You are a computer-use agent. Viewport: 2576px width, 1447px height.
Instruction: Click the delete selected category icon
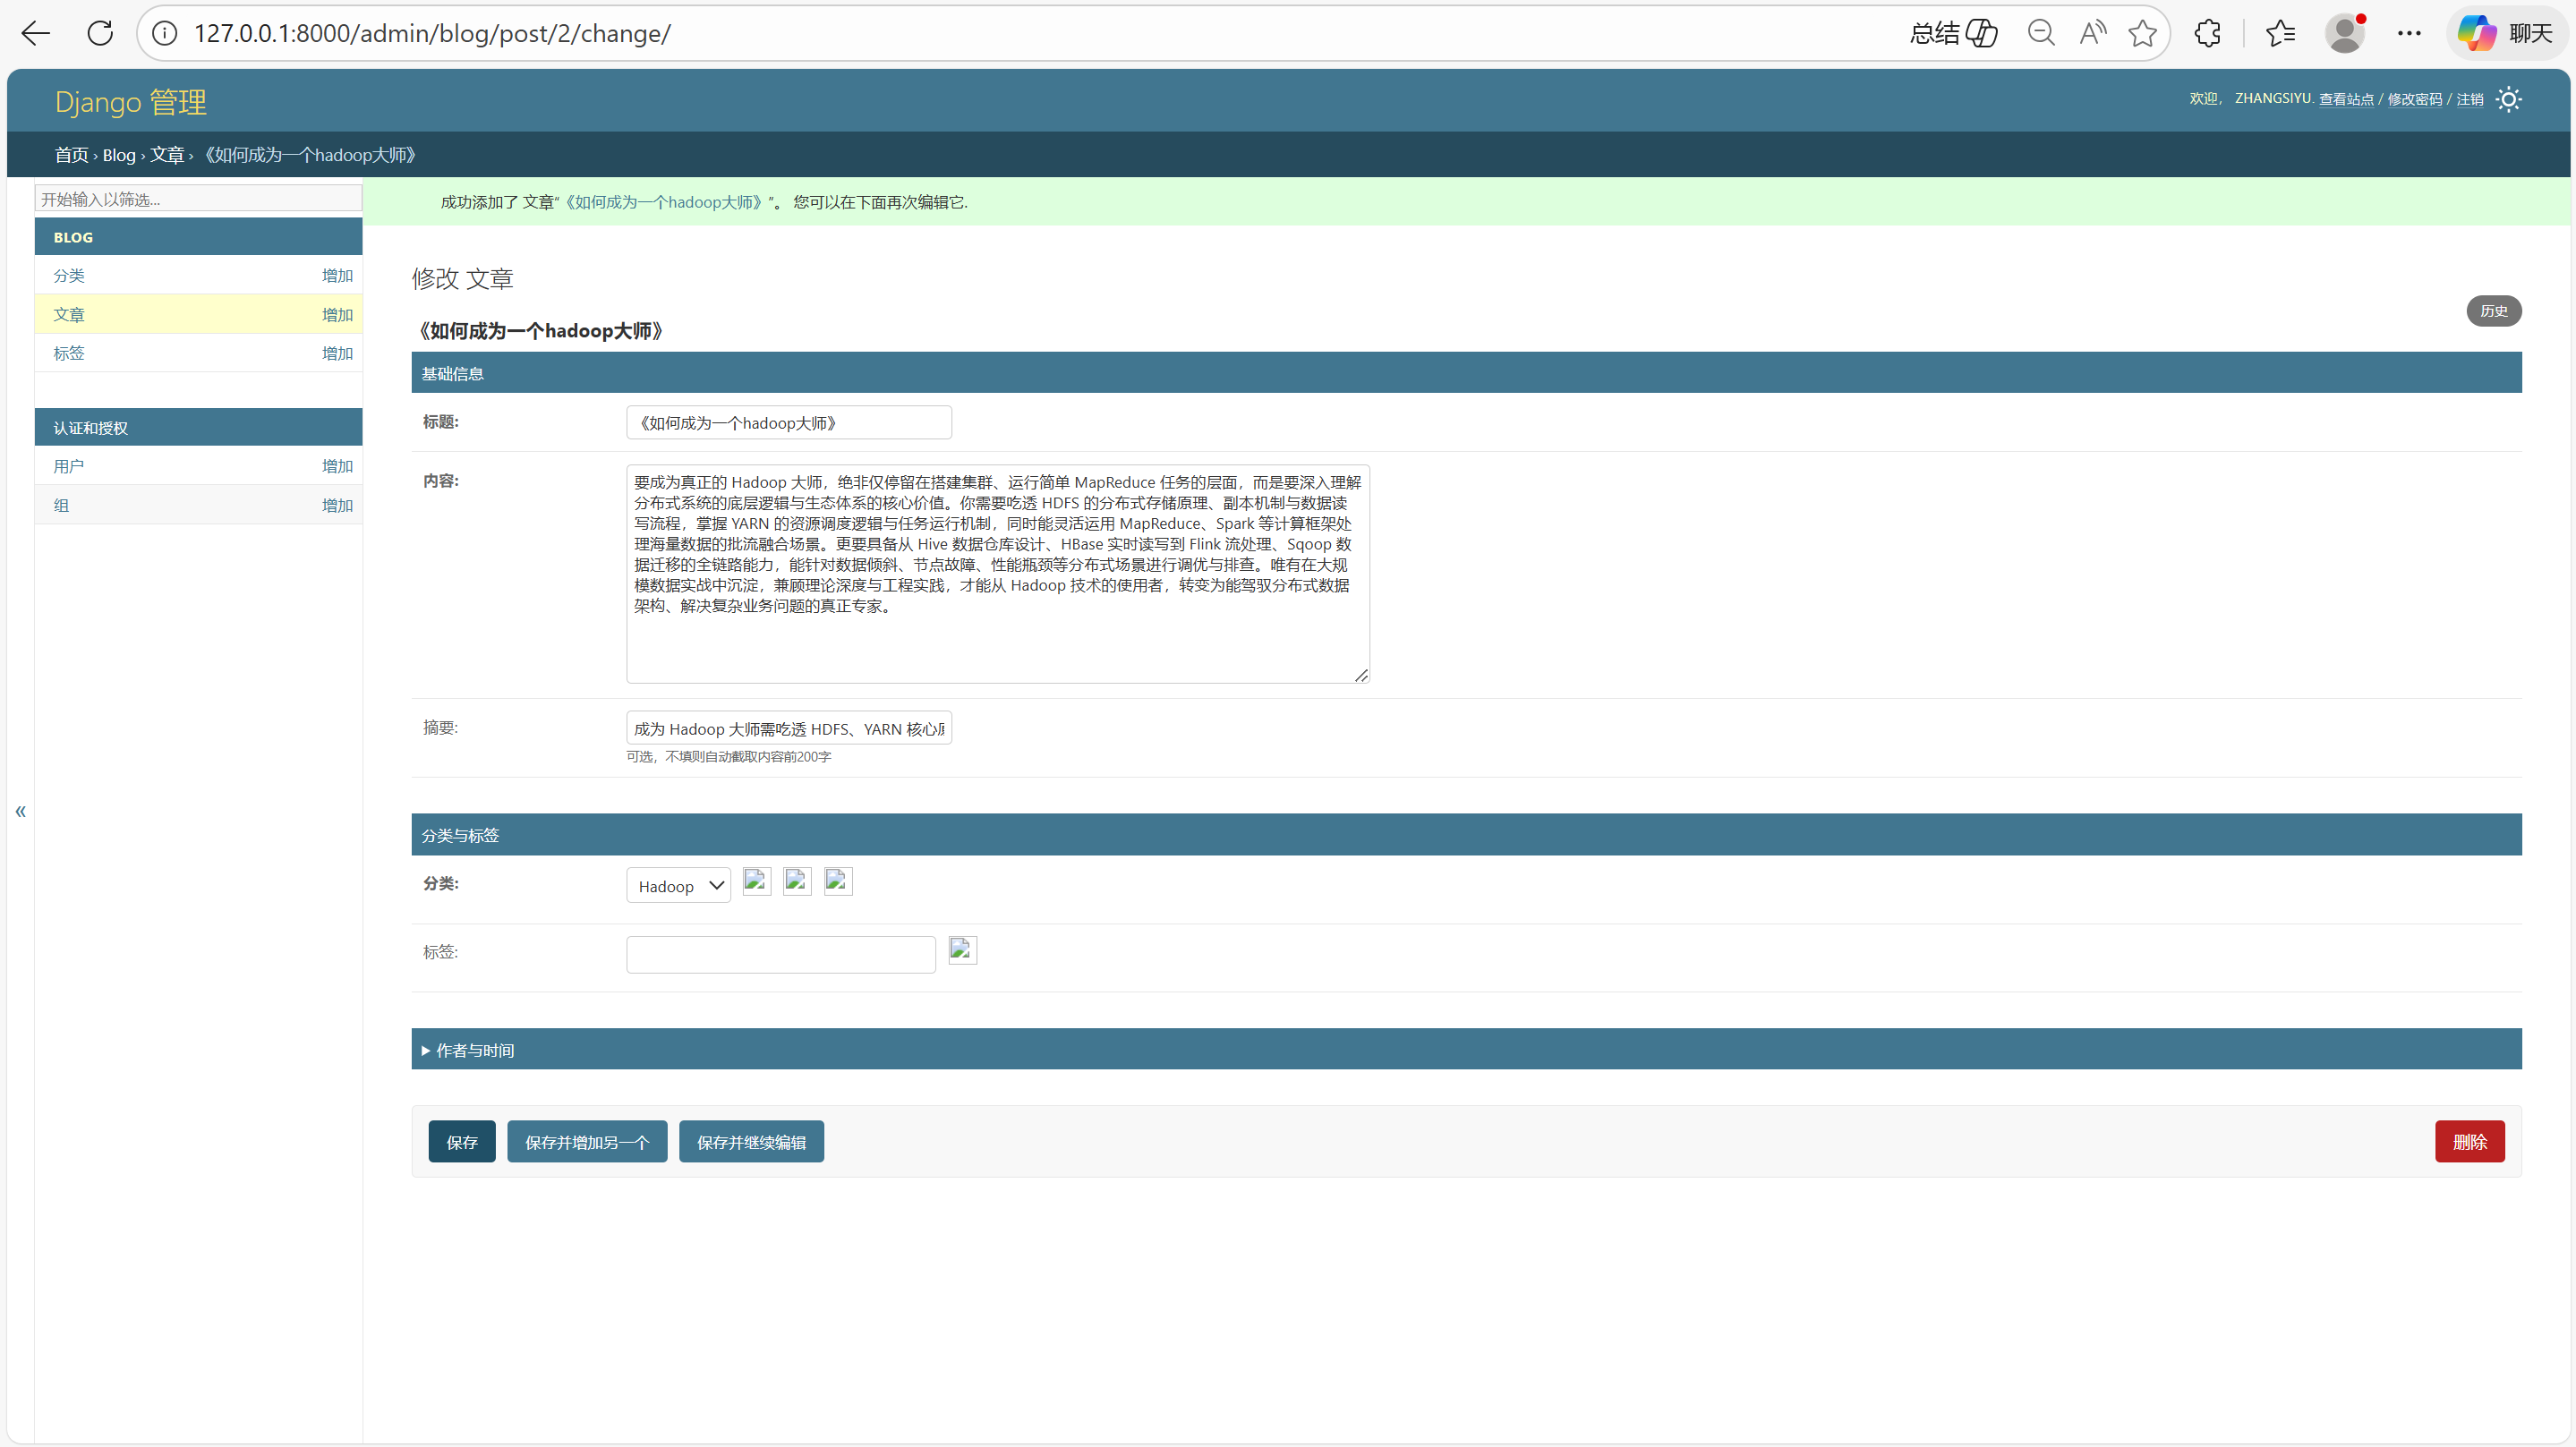click(x=838, y=881)
